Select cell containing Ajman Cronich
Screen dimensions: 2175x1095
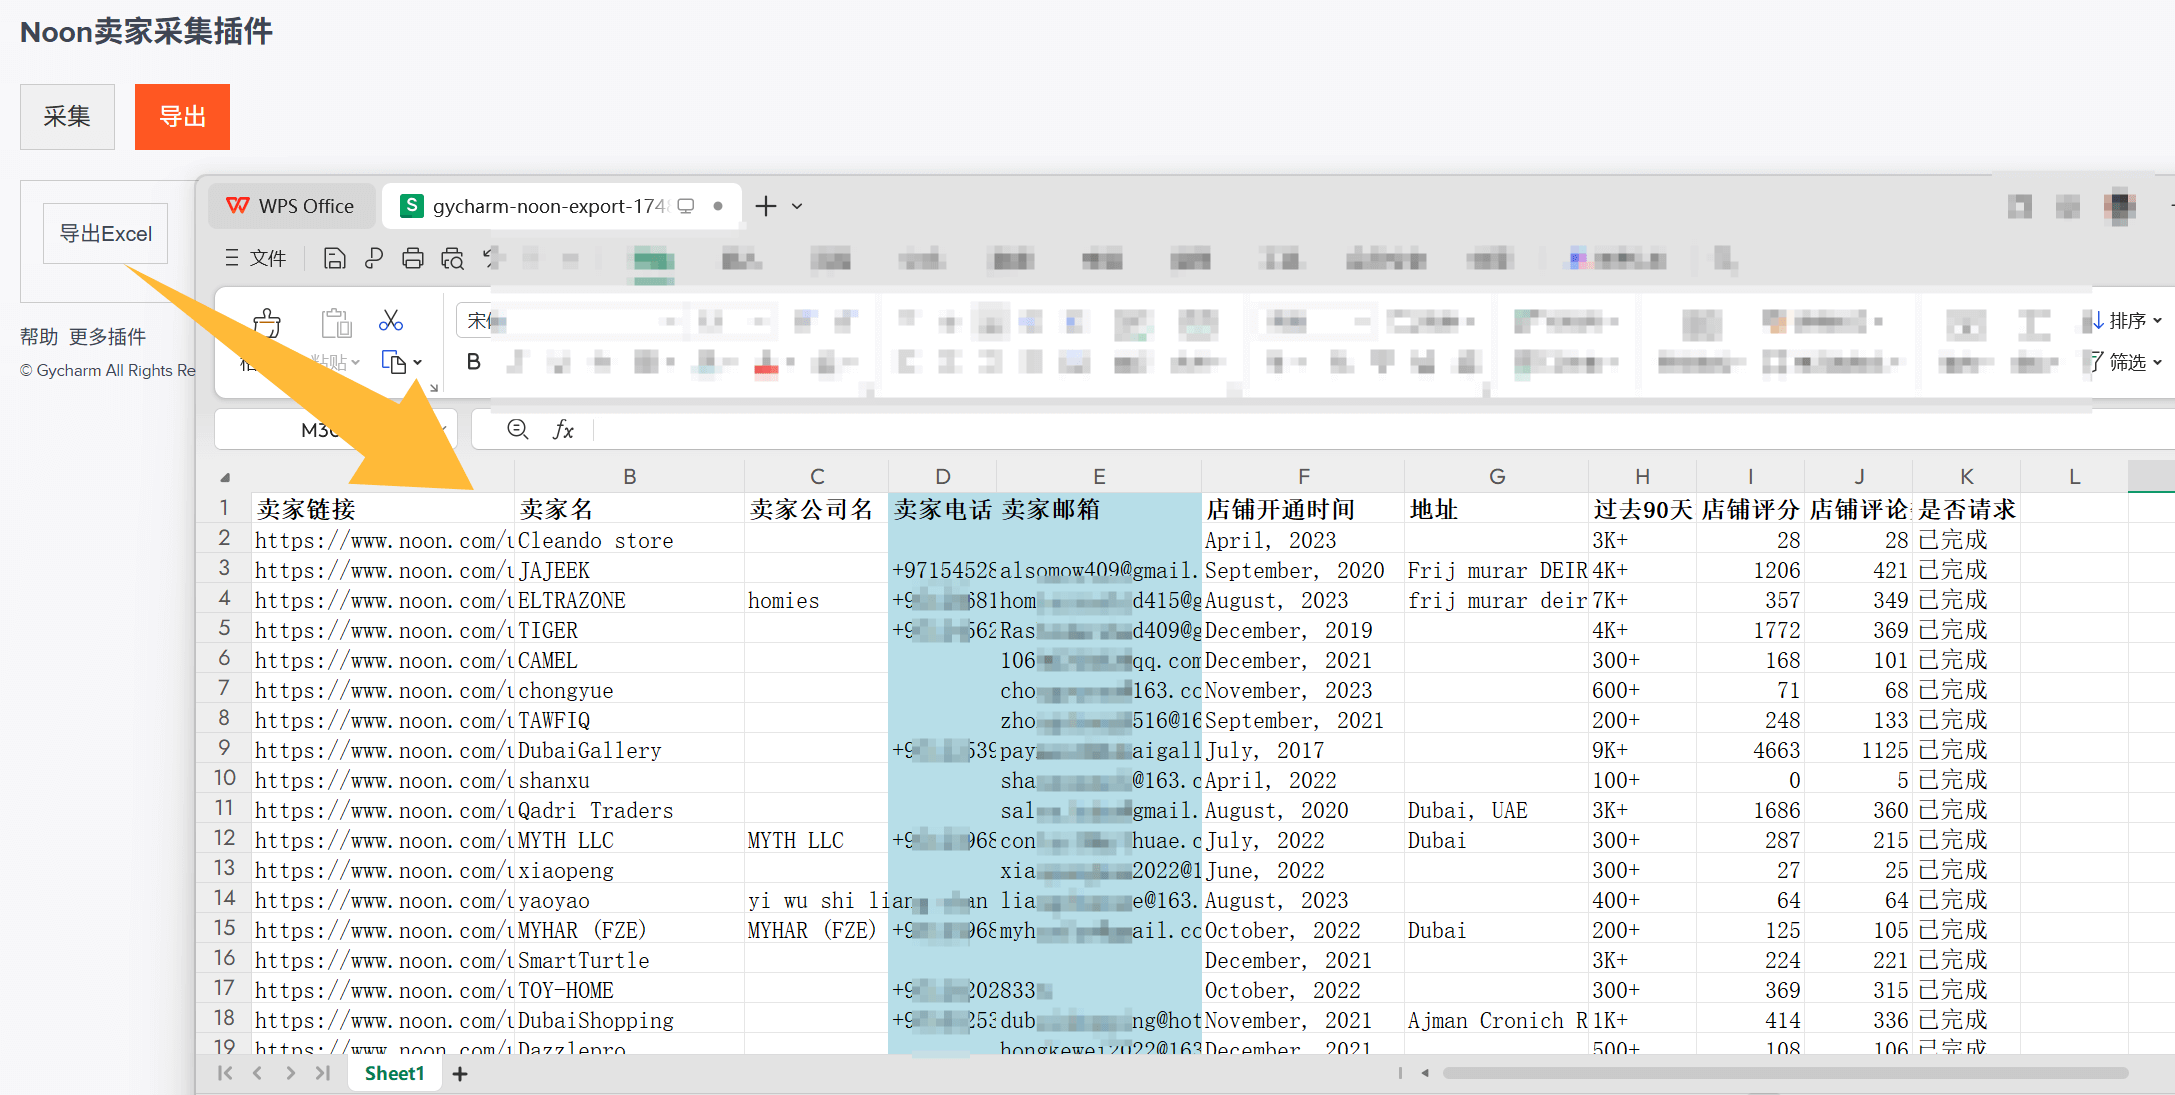1496,1020
